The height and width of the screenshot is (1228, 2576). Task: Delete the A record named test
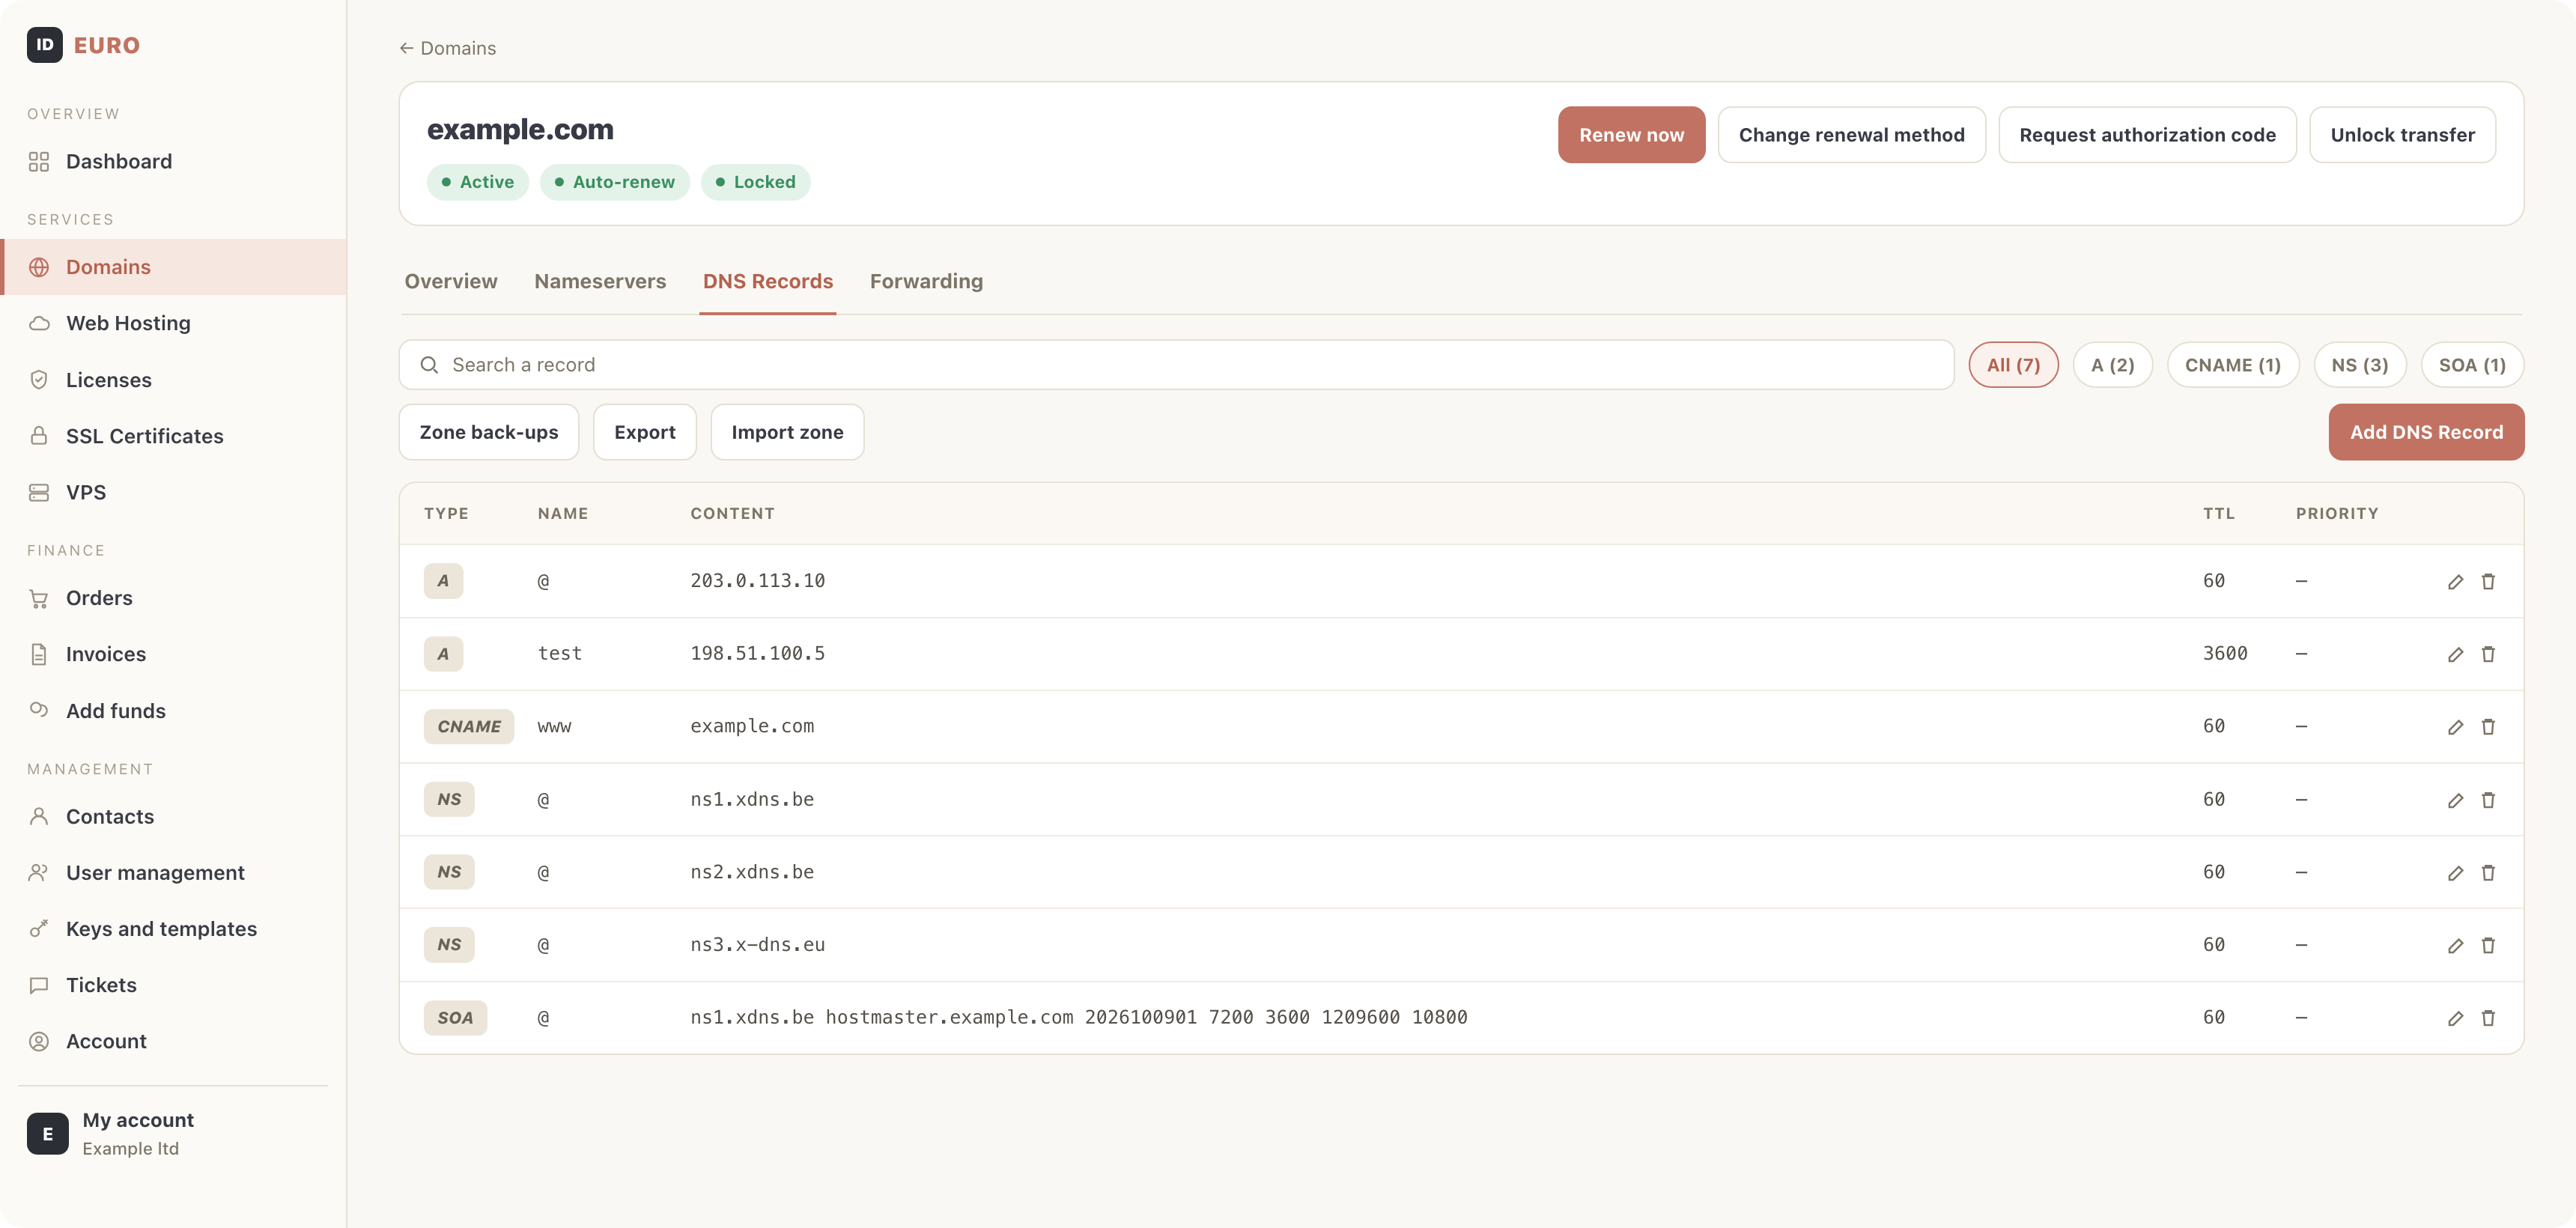(x=2488, y=654)
